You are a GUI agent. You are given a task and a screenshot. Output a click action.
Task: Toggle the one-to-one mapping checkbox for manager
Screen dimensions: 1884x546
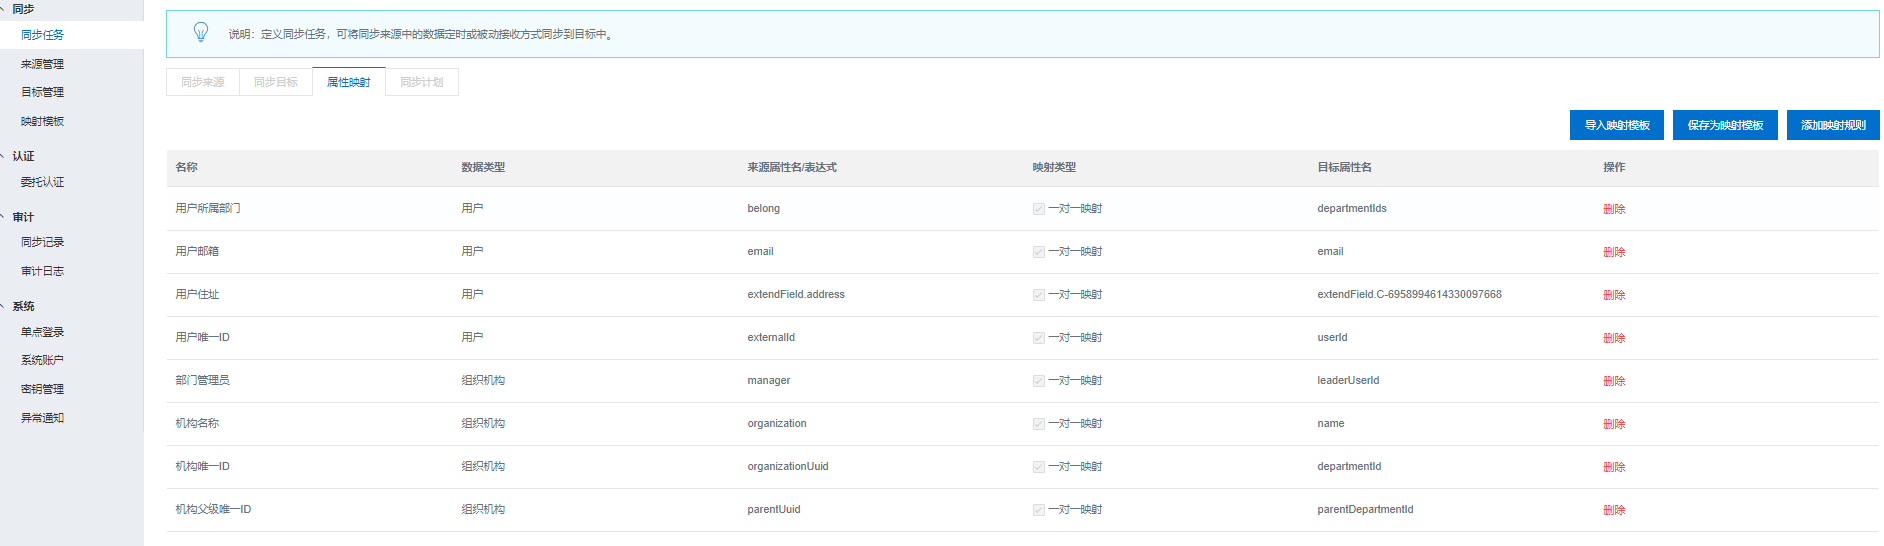1038,381
